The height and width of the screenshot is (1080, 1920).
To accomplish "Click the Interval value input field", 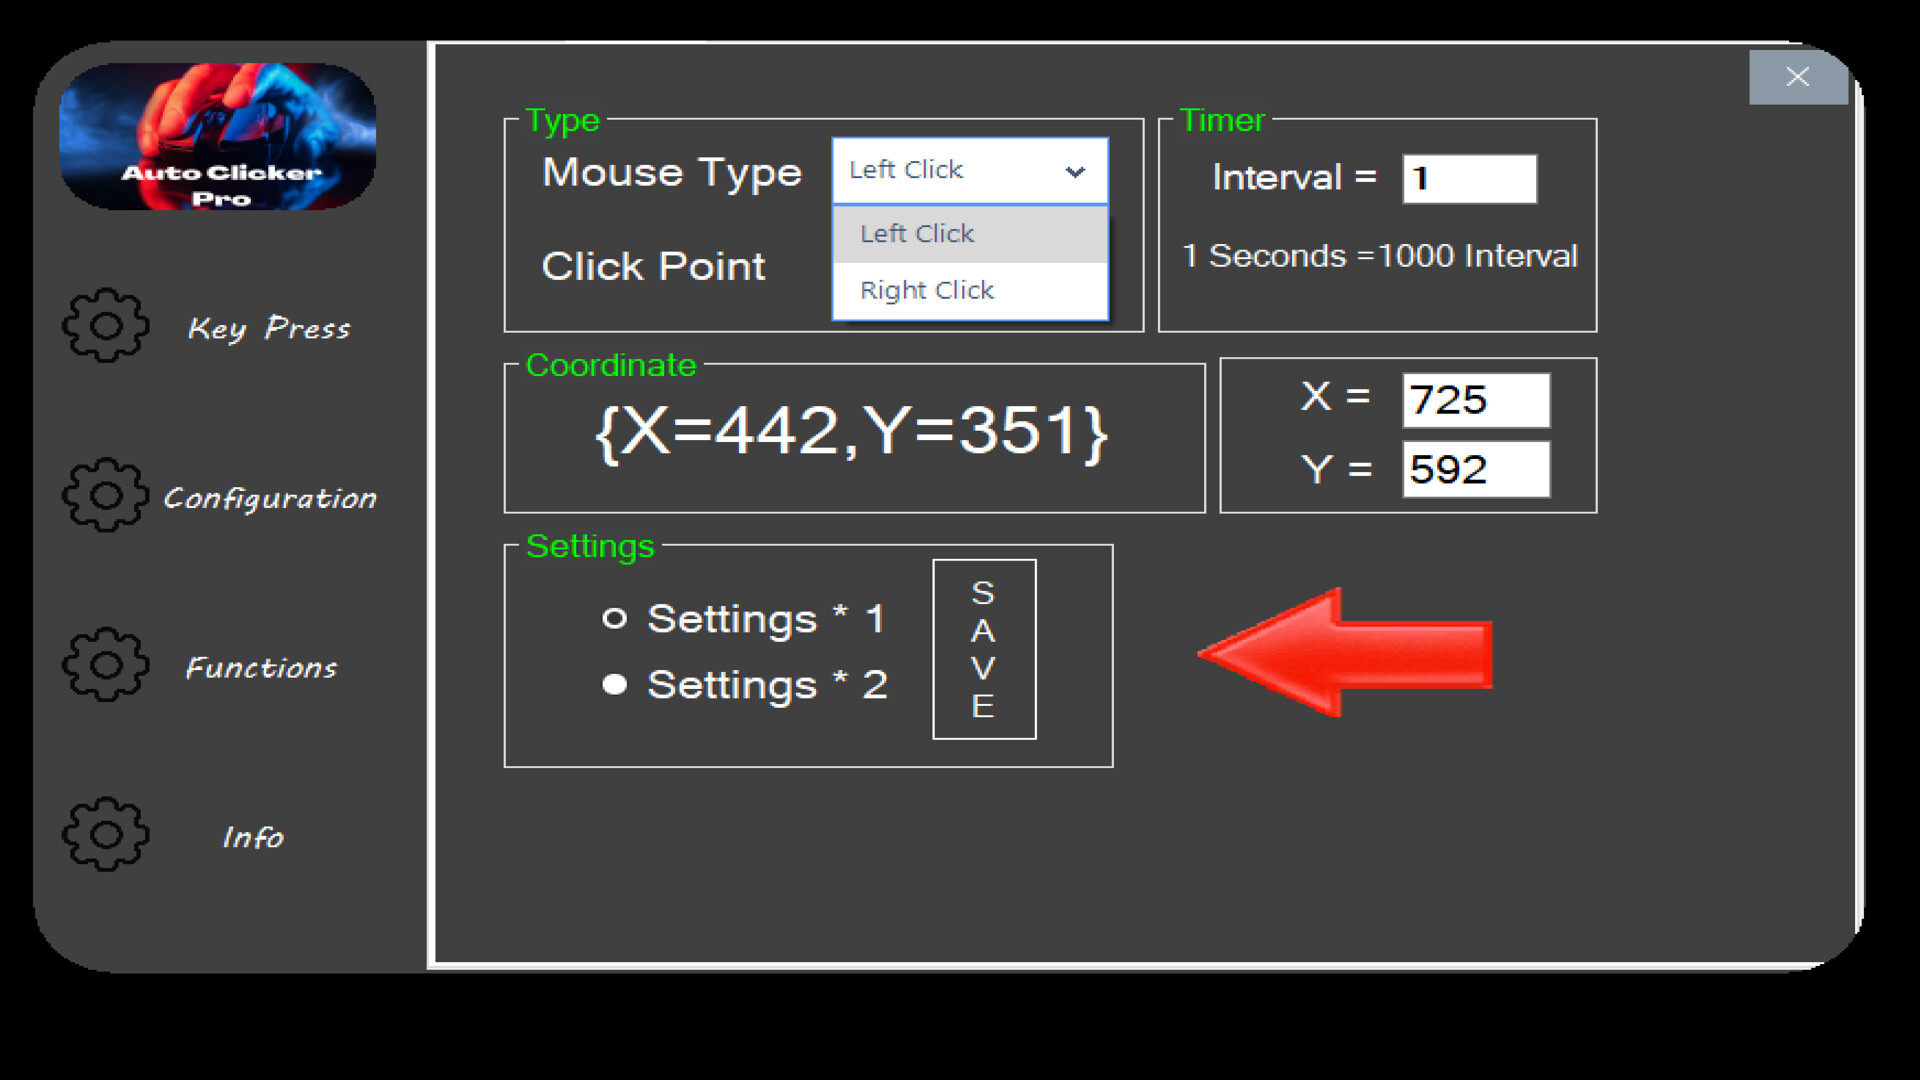I will [x=1470, y=178].
